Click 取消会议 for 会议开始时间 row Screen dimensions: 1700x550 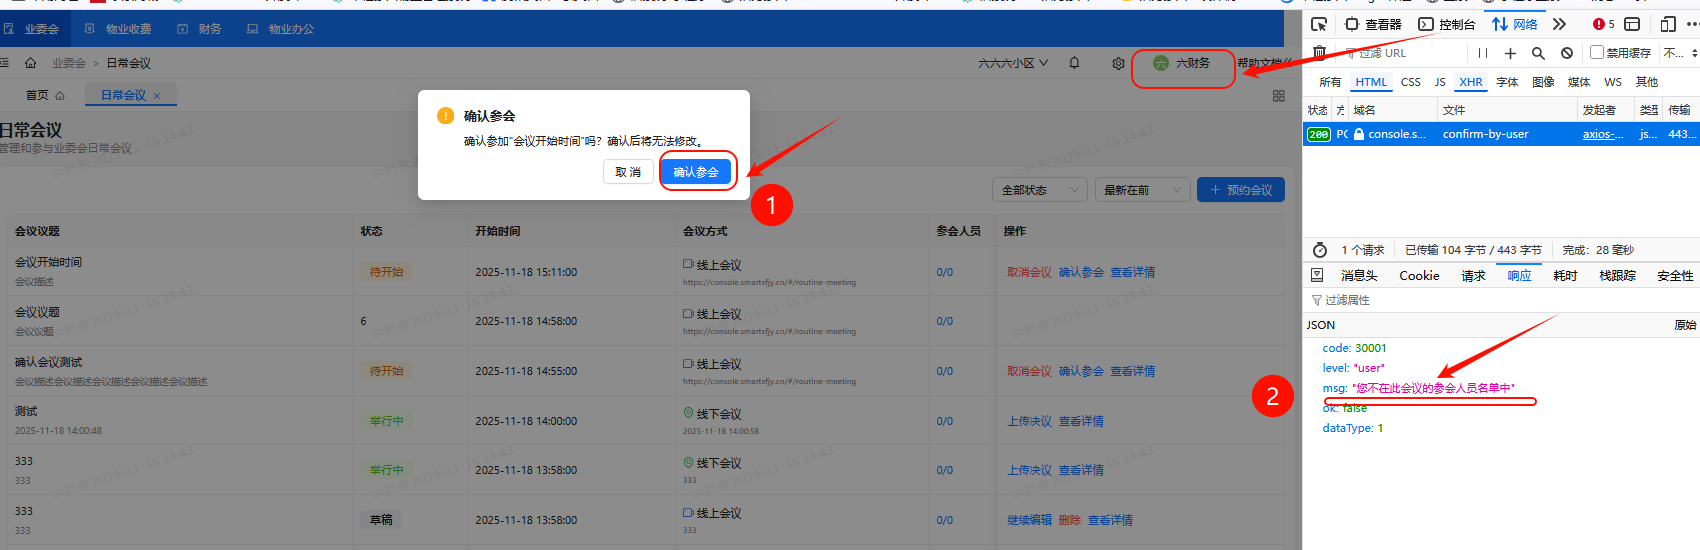coord(1029,272)
